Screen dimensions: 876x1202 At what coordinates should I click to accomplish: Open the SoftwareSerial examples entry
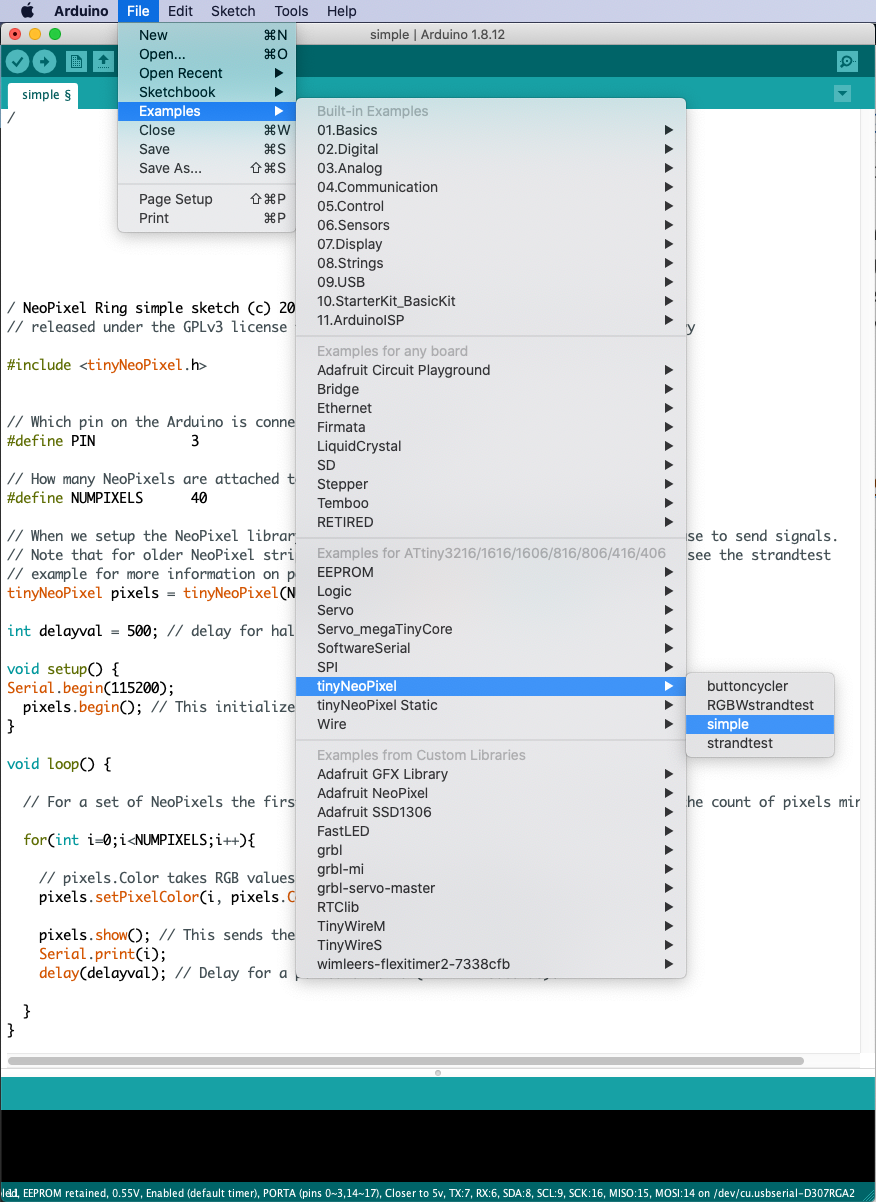click(x=491, y=648)
